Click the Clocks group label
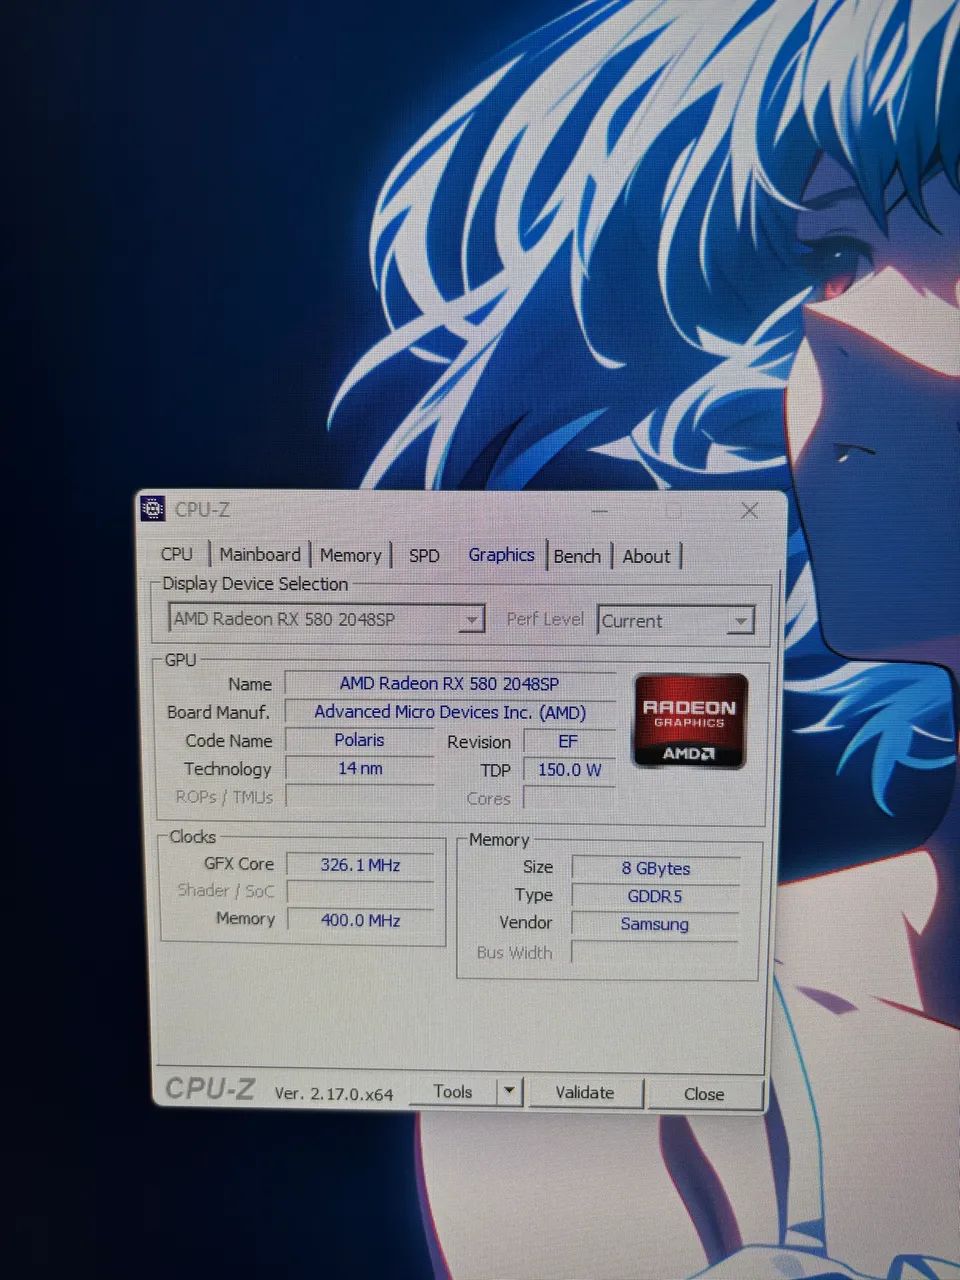This screenshot has height=1280, width=960. click(192, 837)
